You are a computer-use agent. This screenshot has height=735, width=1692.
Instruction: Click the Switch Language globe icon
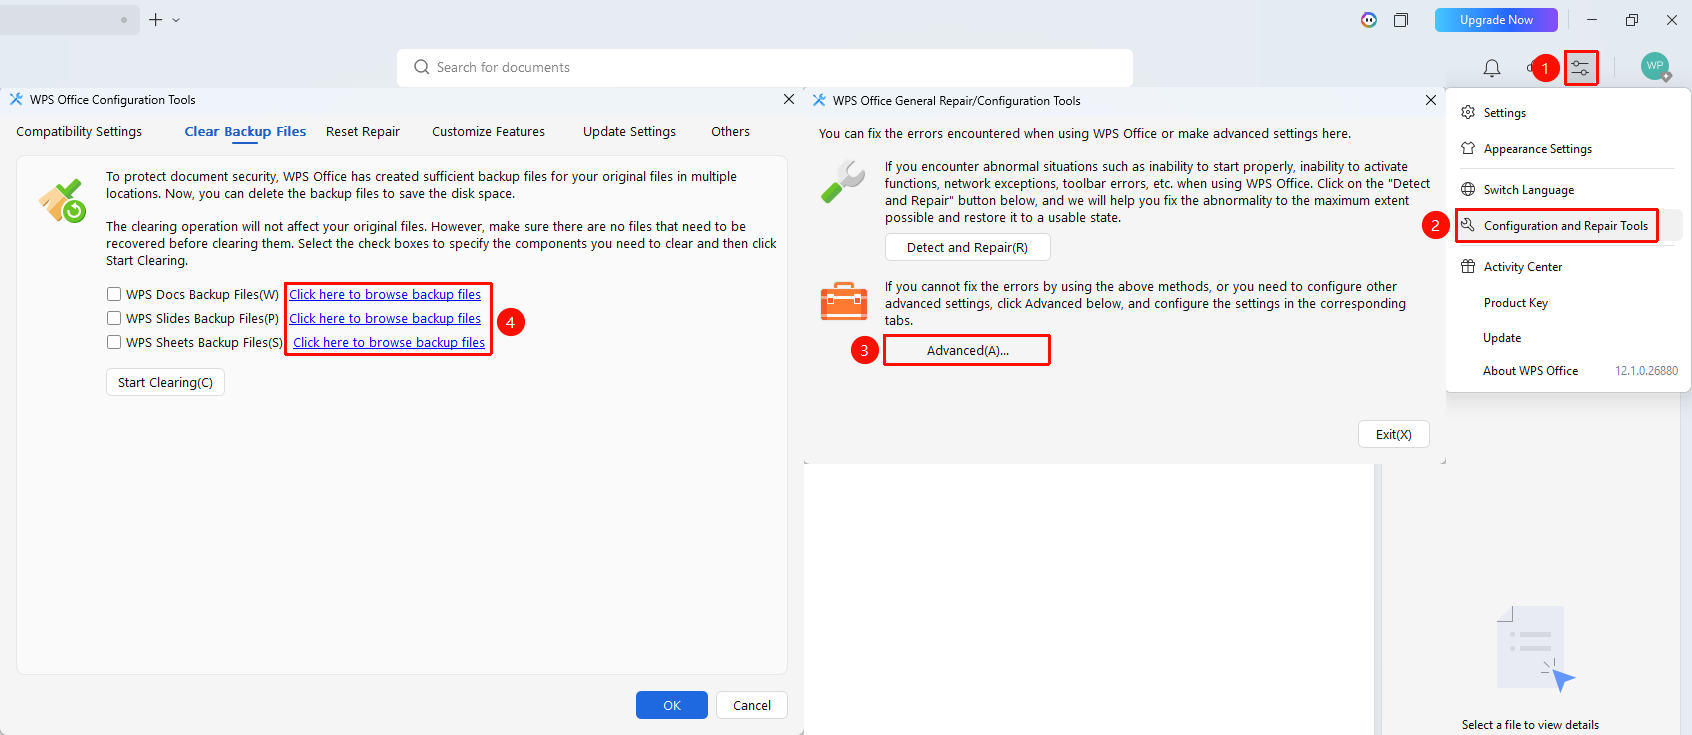(1468, 189)
